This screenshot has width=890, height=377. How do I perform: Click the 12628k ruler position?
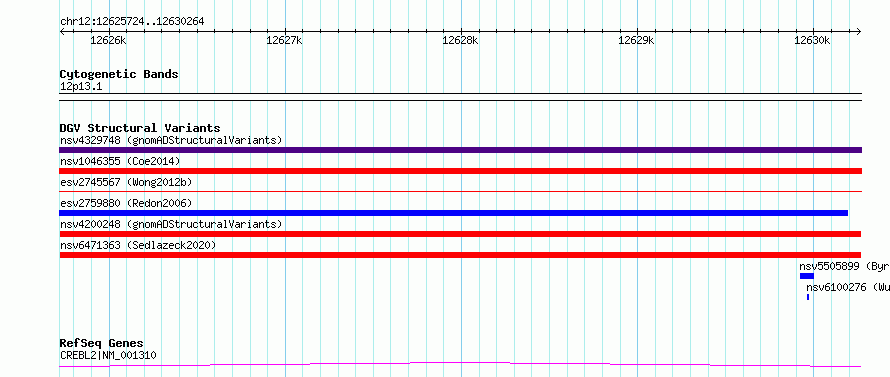coord(460,40)
